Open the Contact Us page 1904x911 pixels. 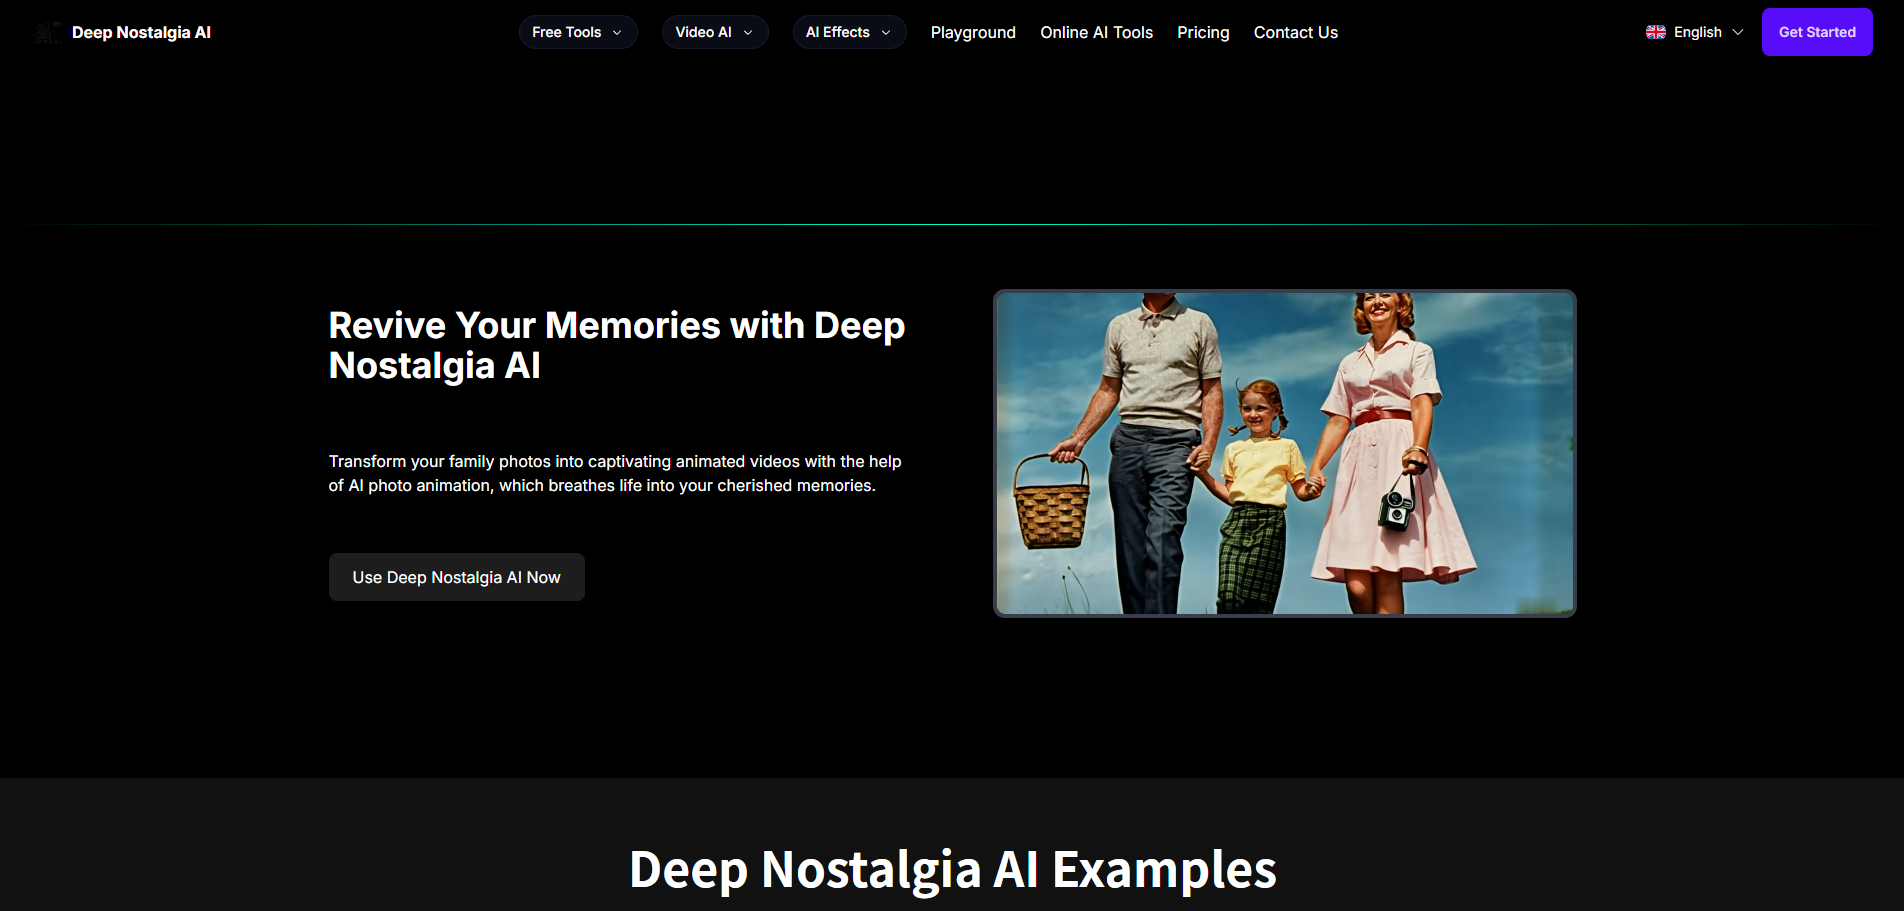coord(1295,32)
